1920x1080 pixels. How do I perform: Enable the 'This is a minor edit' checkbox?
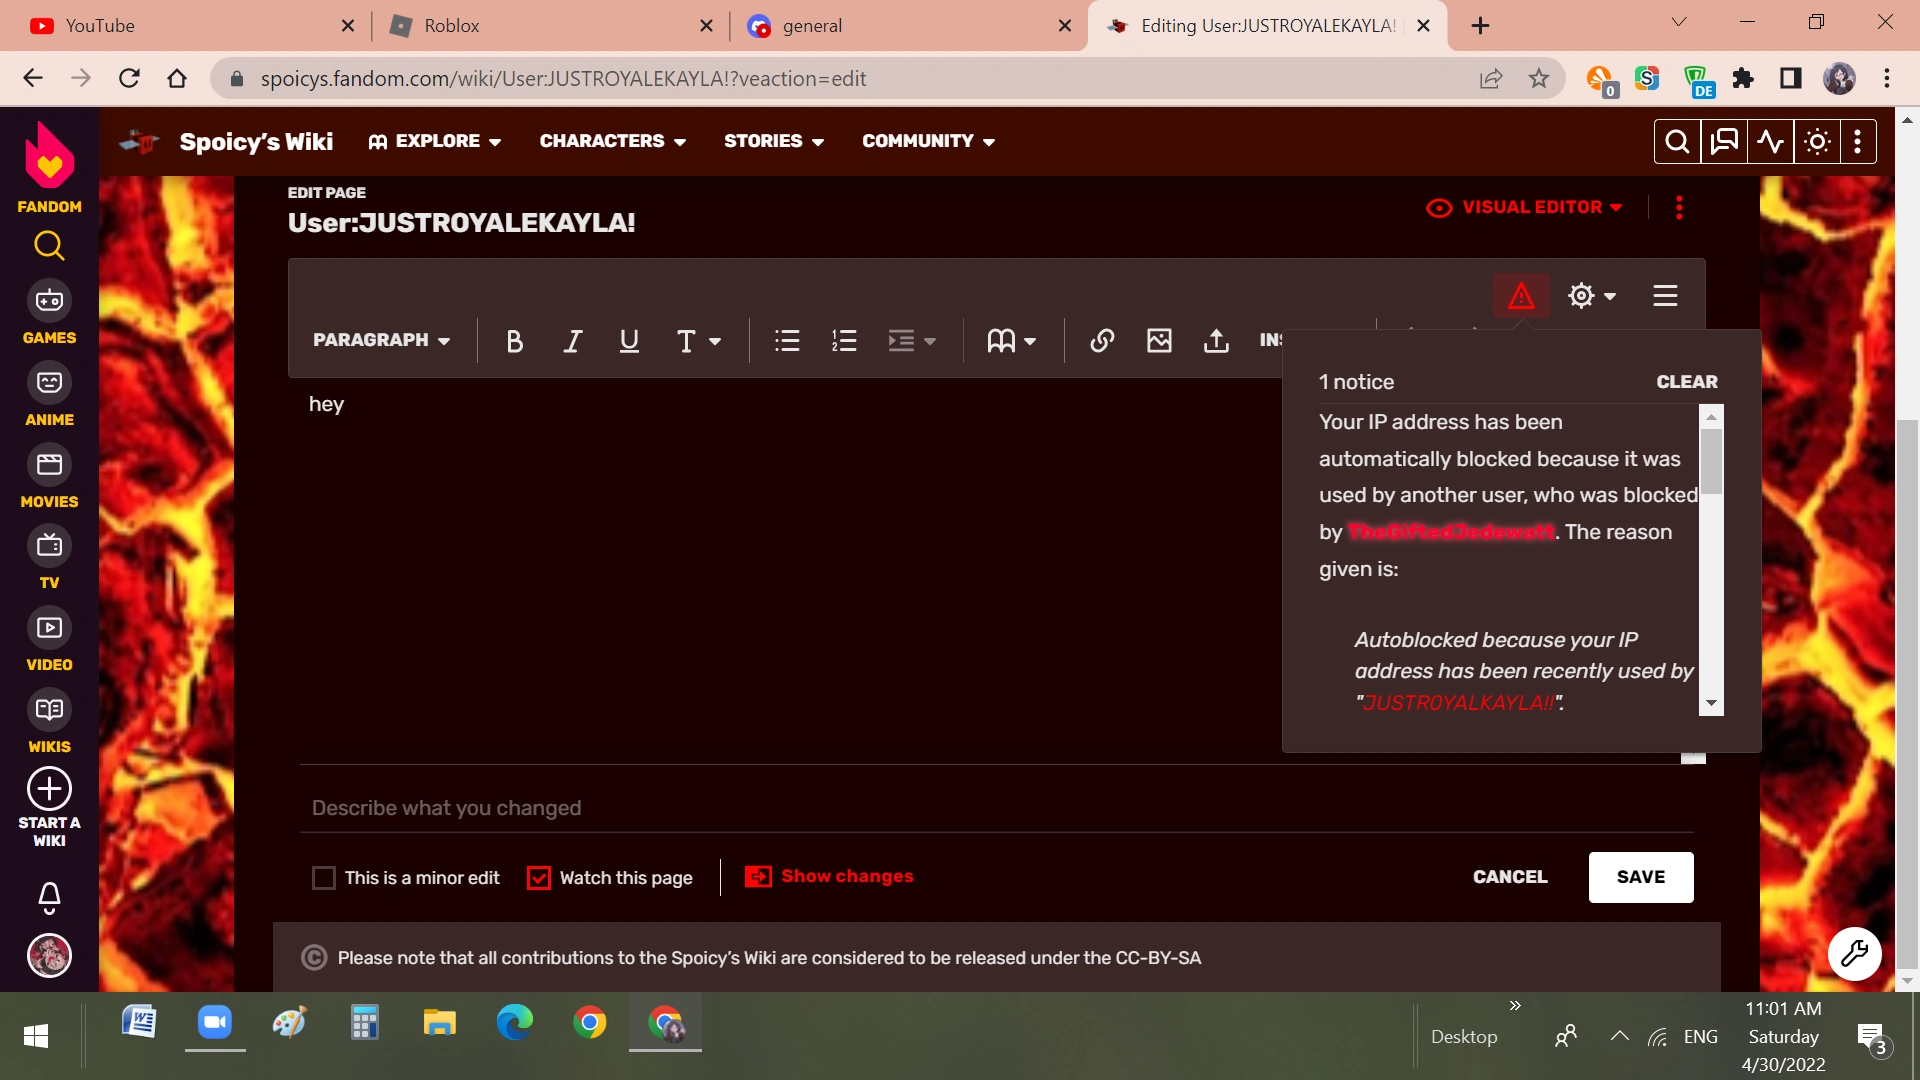323,877
